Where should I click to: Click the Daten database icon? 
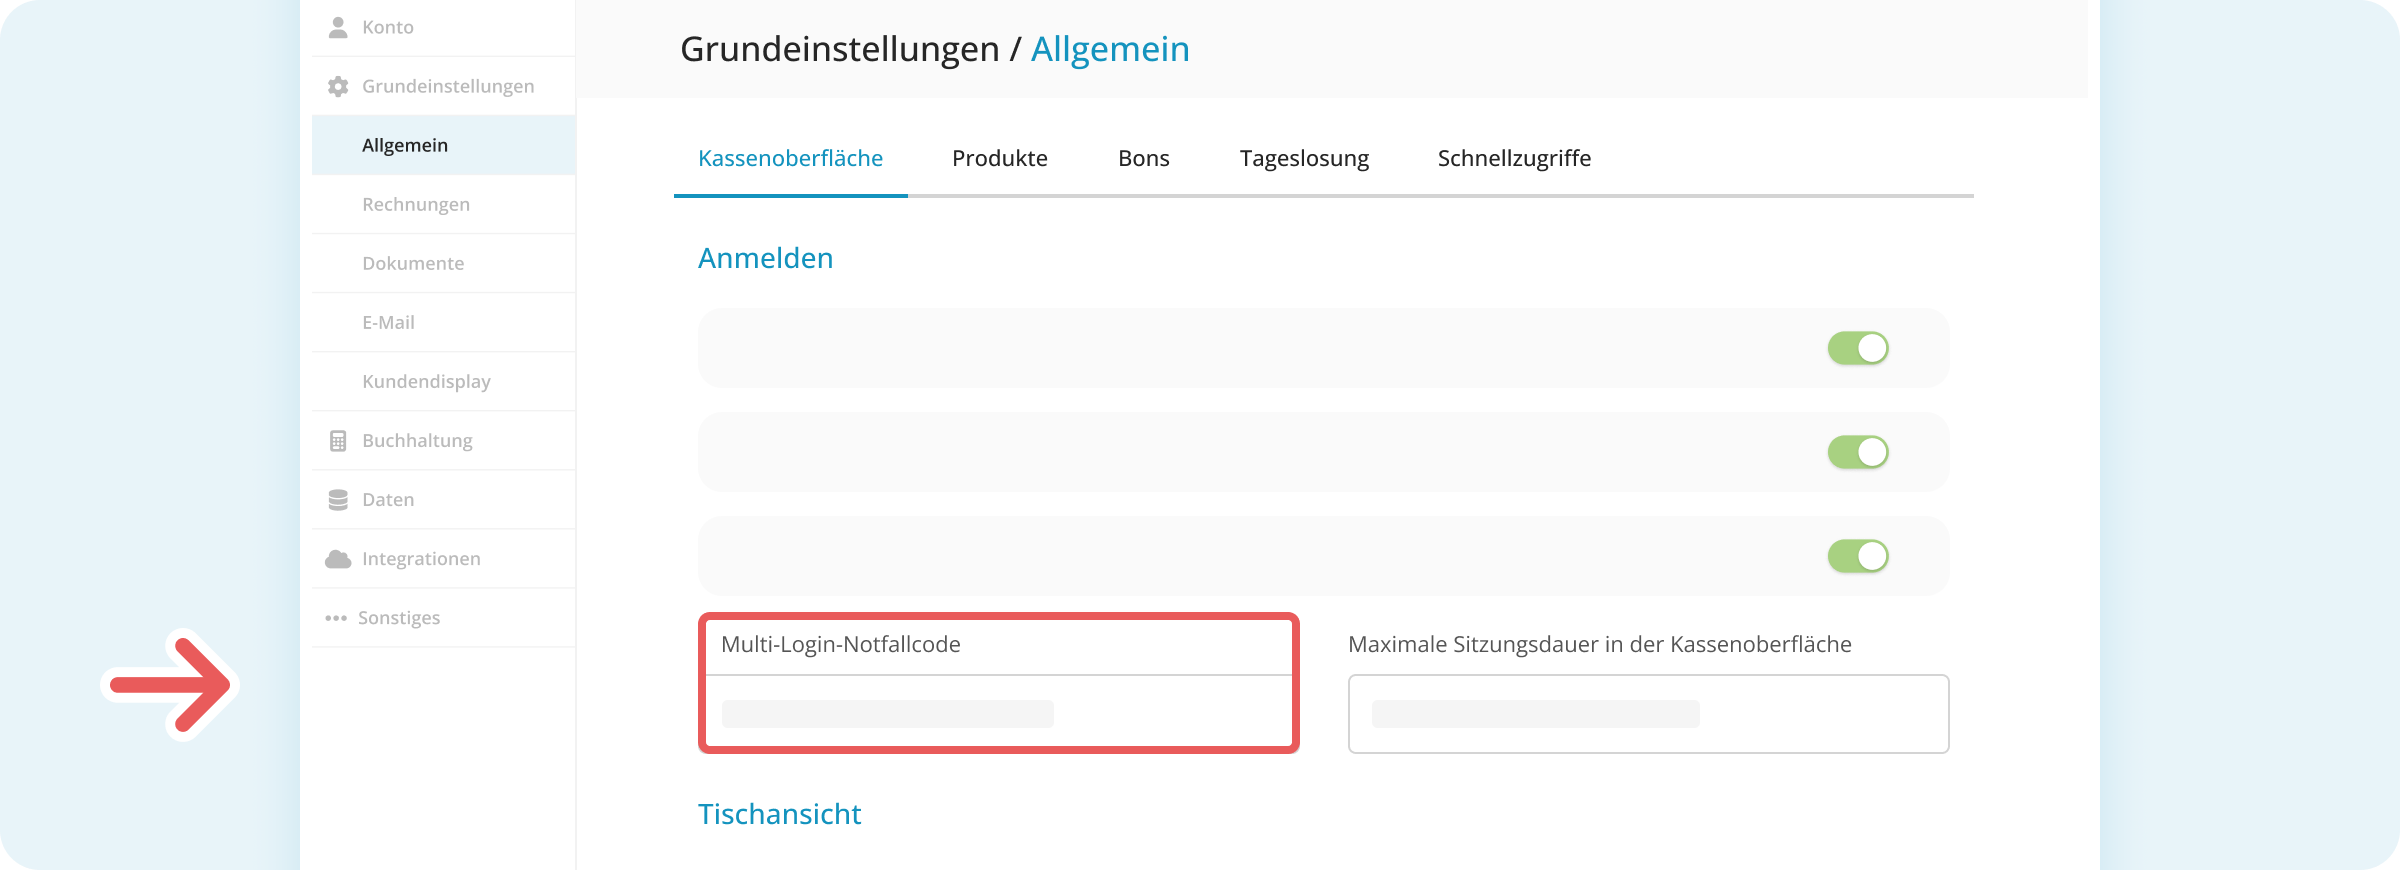click(x=338, y=500)
